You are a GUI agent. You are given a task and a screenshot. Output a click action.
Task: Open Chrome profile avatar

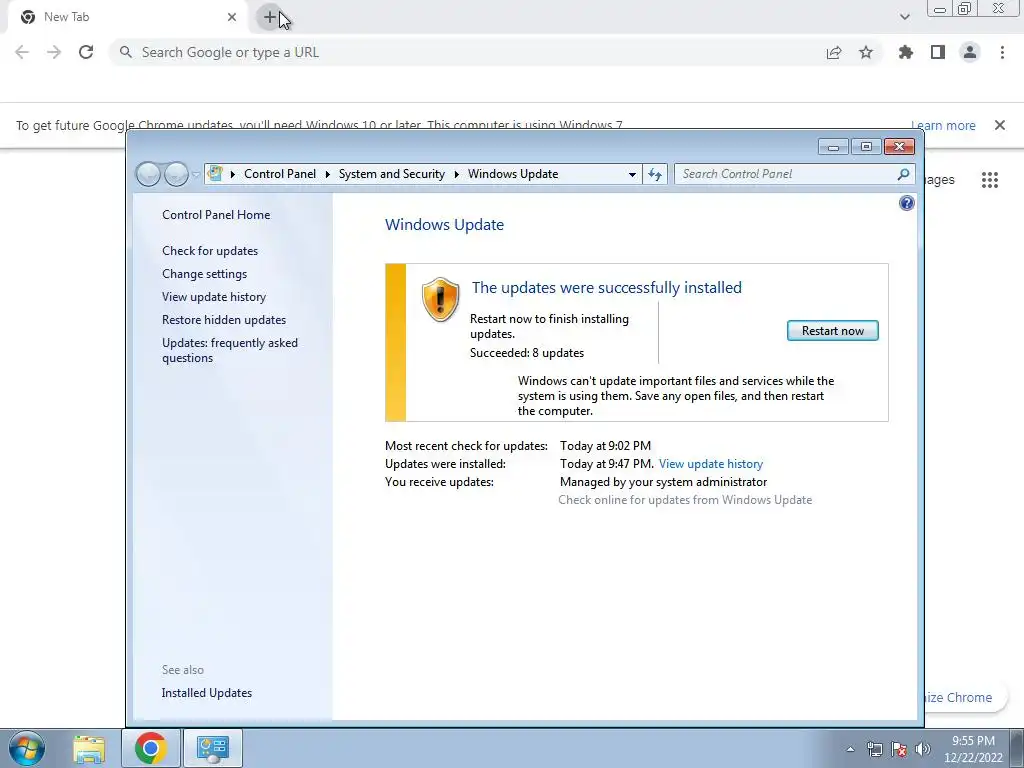(970, 52)
